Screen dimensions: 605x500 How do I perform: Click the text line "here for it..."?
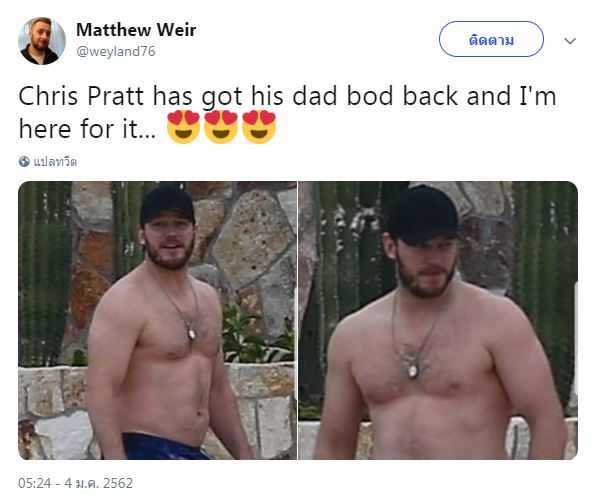click(88, 128)
